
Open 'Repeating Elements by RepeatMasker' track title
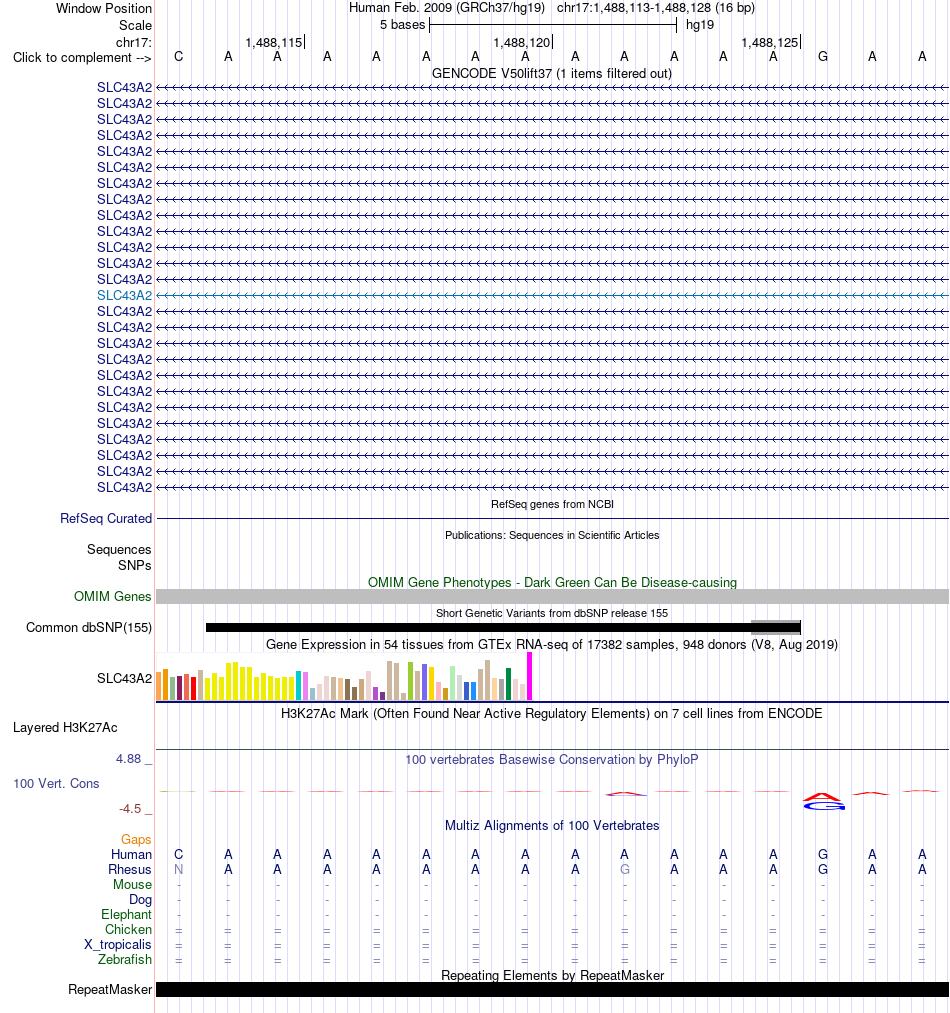[x=553, y=976]
